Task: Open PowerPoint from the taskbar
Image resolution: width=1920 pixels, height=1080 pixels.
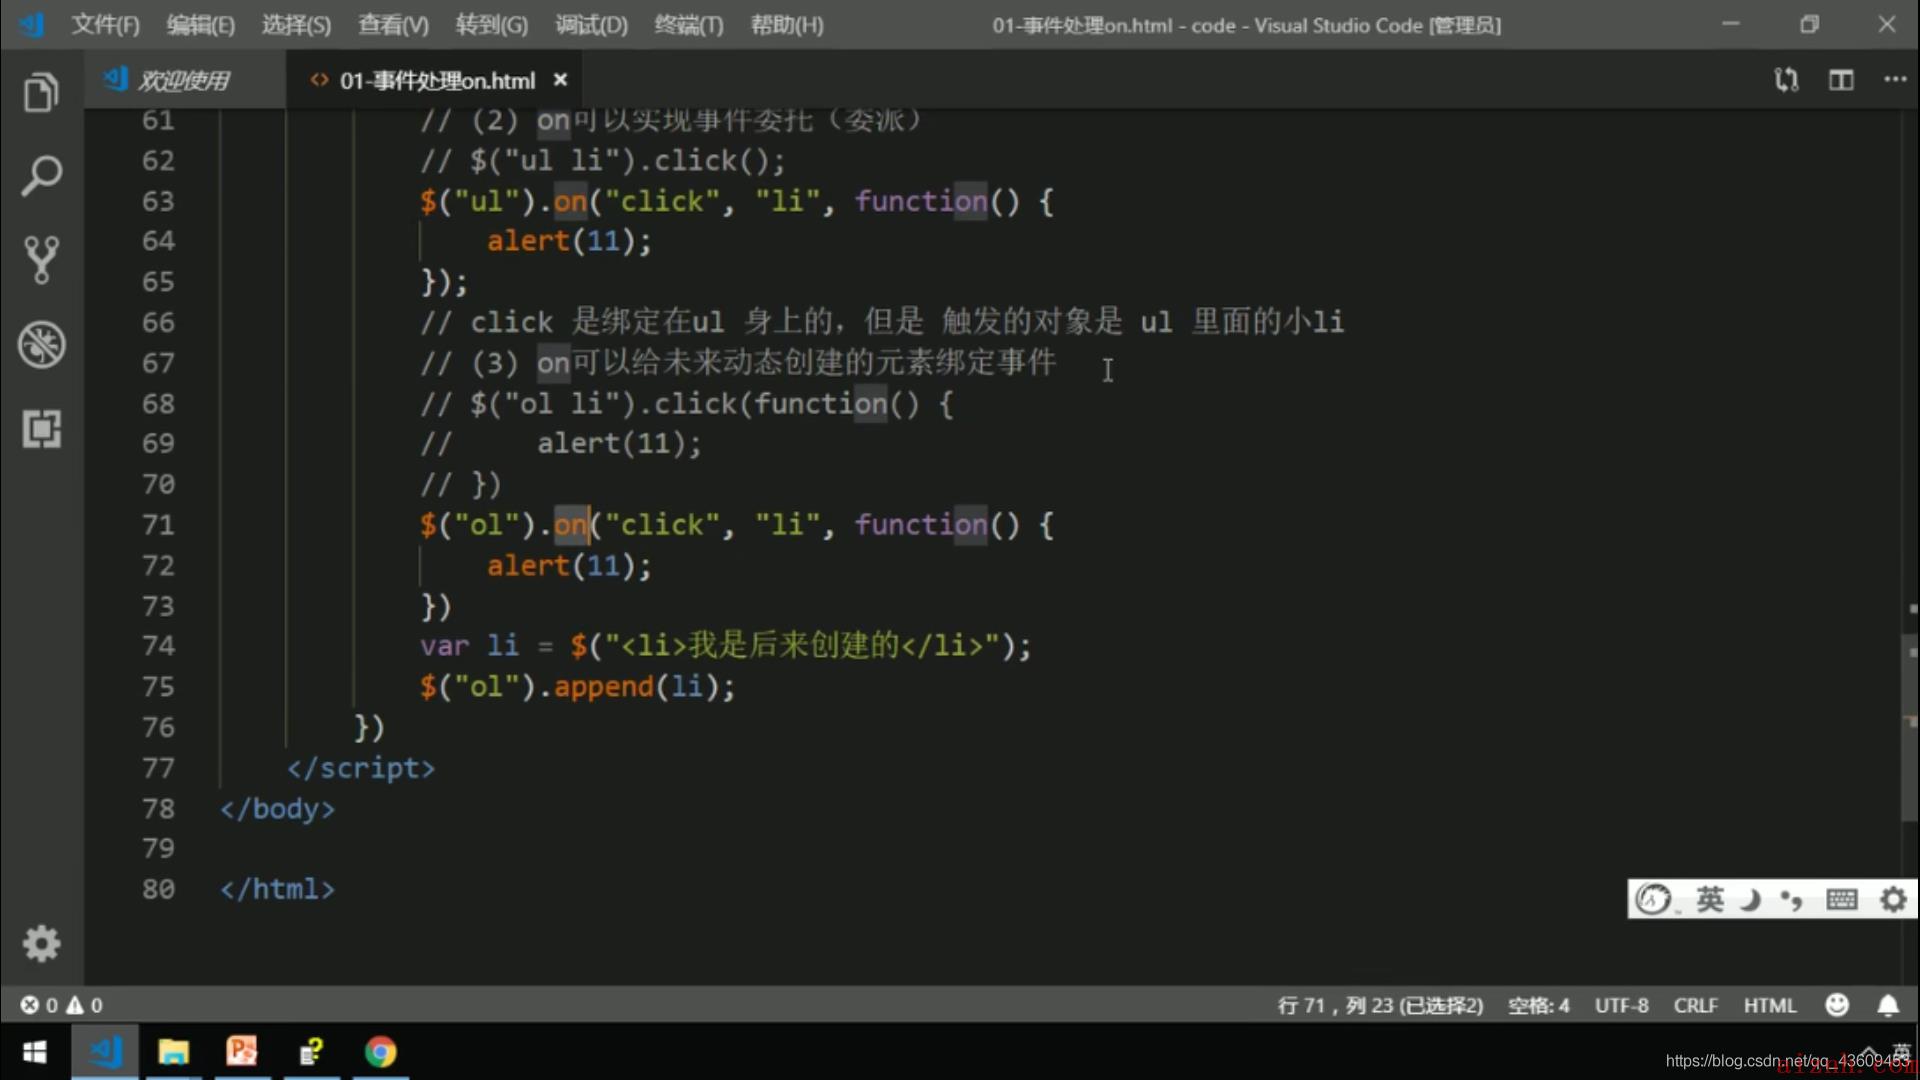Action: pyautogui.click(x=242, y=1052)
